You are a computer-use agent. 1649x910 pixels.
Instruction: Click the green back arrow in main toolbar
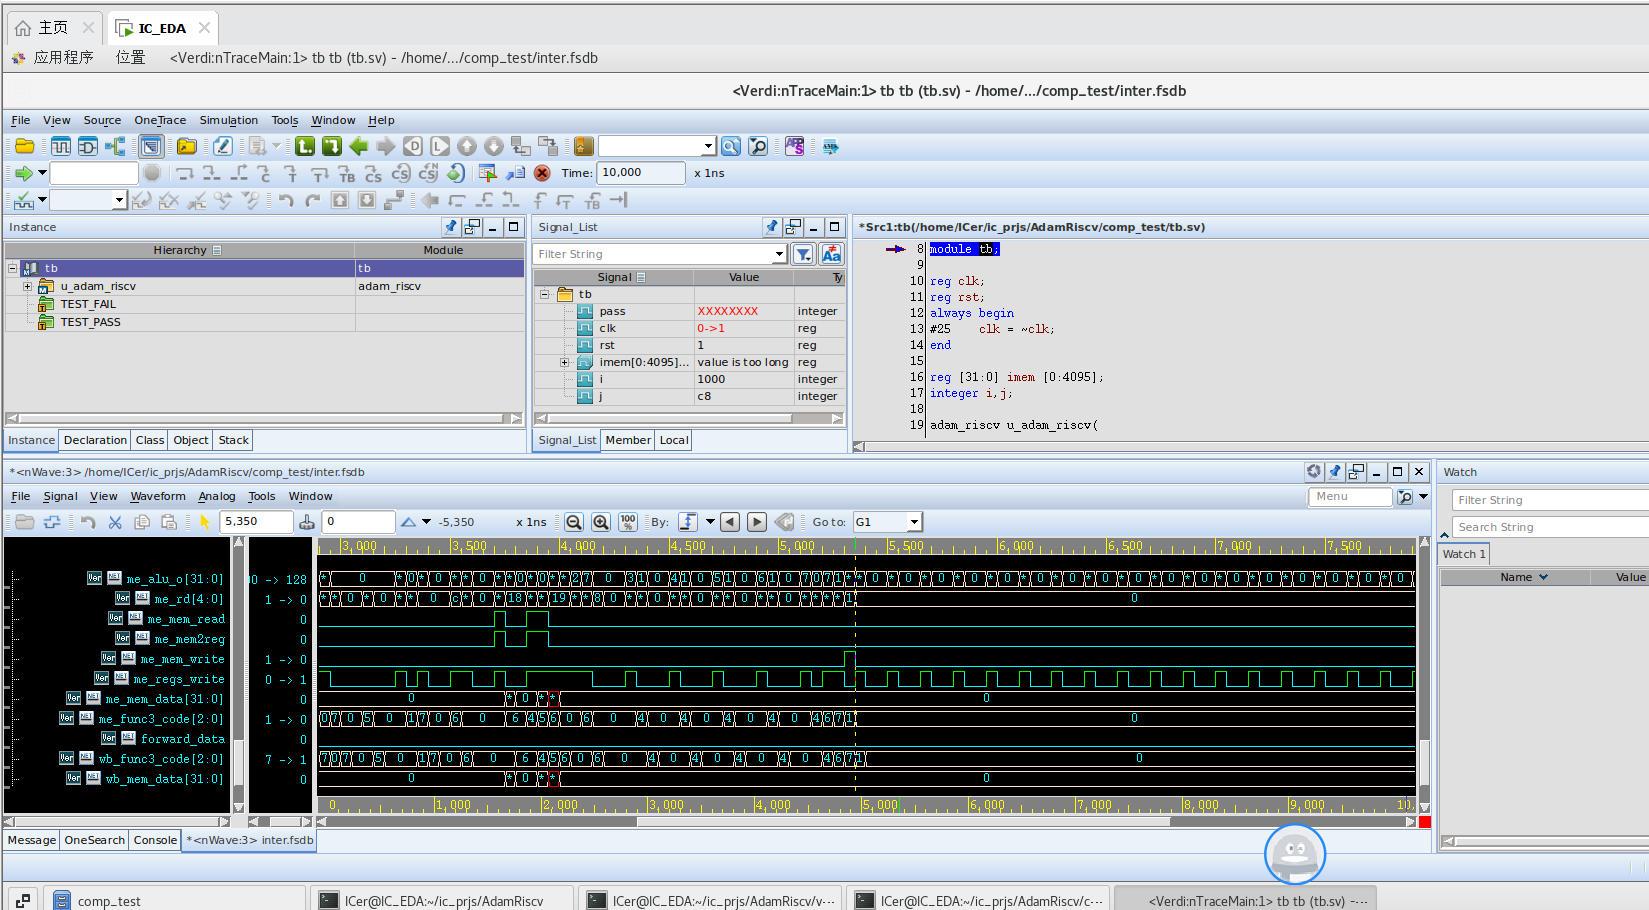(x=359, y=147)
